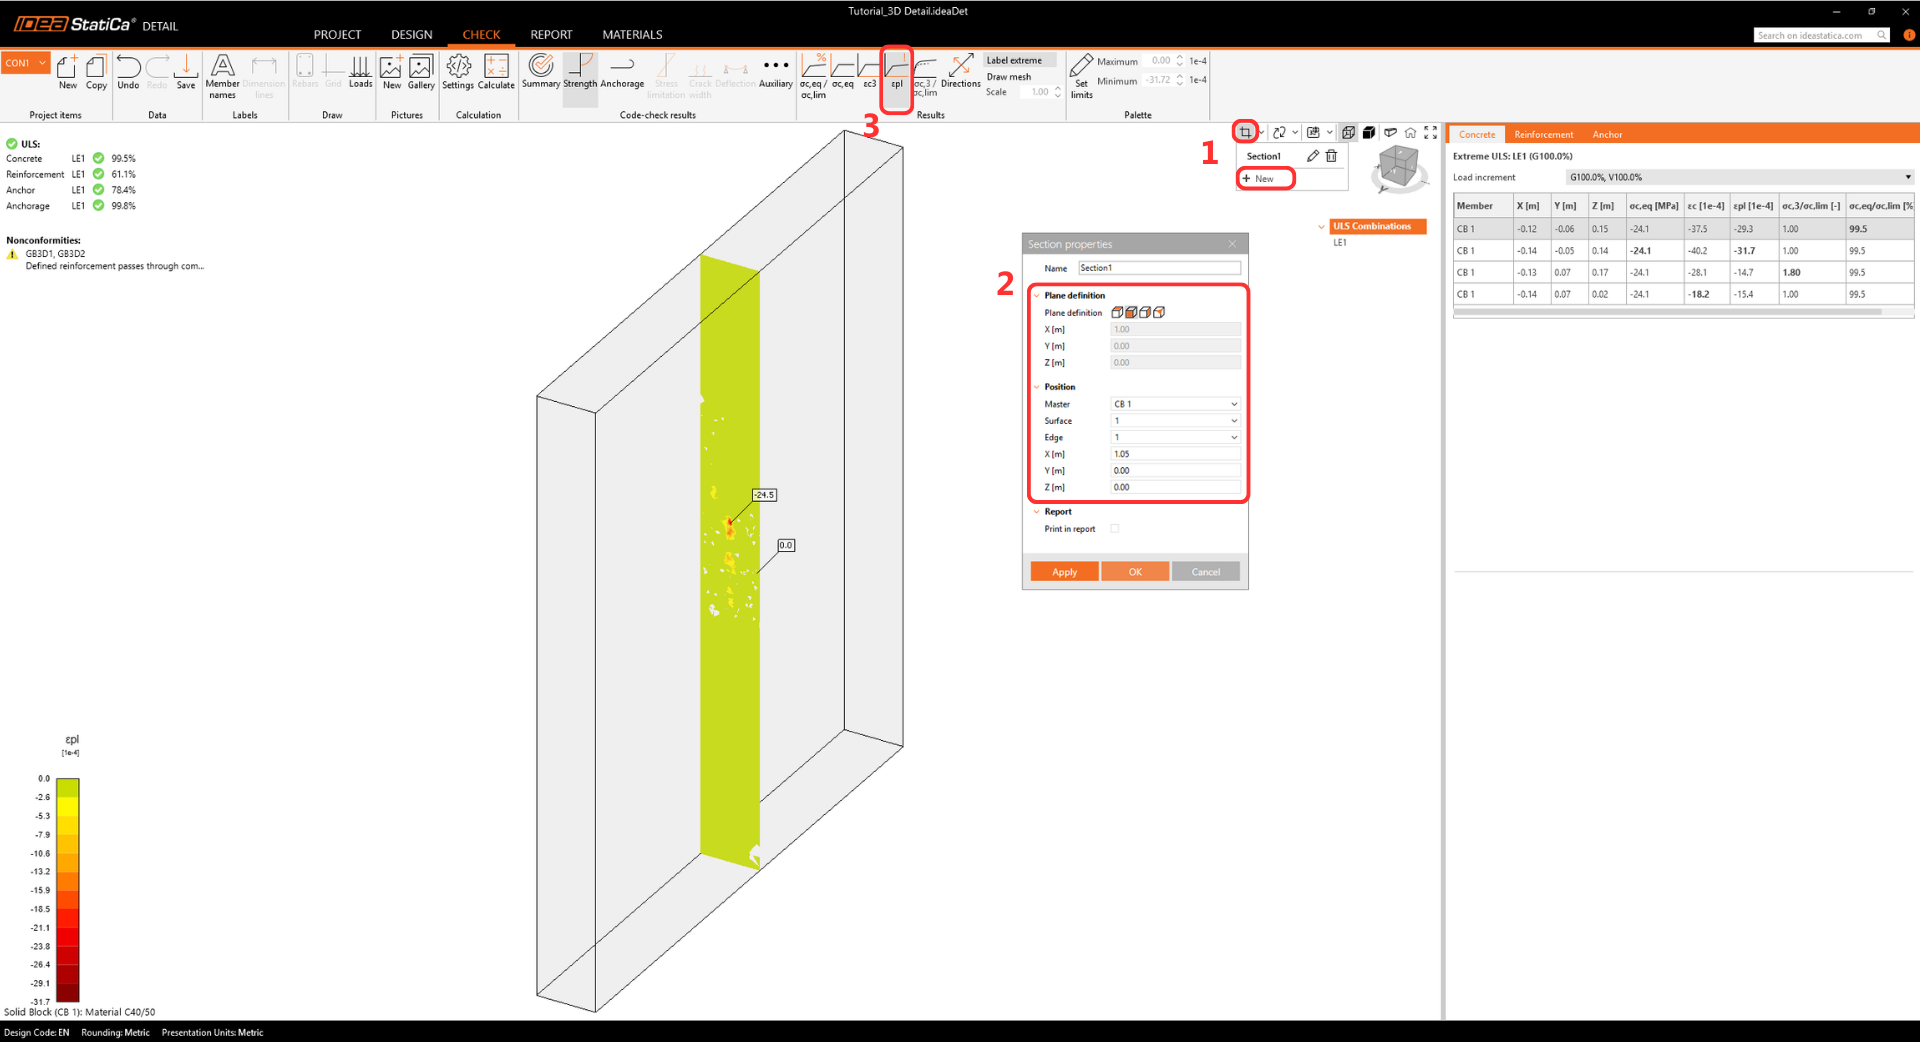Add a new section with + New
Viewport: 1920px width, 1042px height.
(x=1265, y=179)
